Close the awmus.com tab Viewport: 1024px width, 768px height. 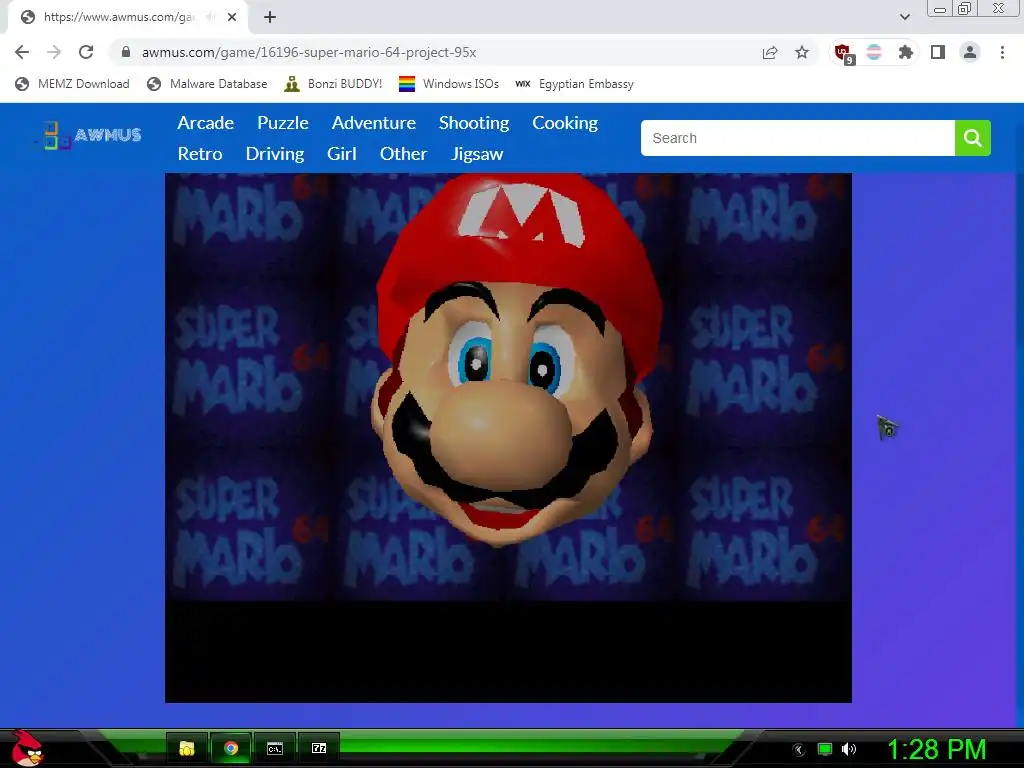(x=232, y=17)
